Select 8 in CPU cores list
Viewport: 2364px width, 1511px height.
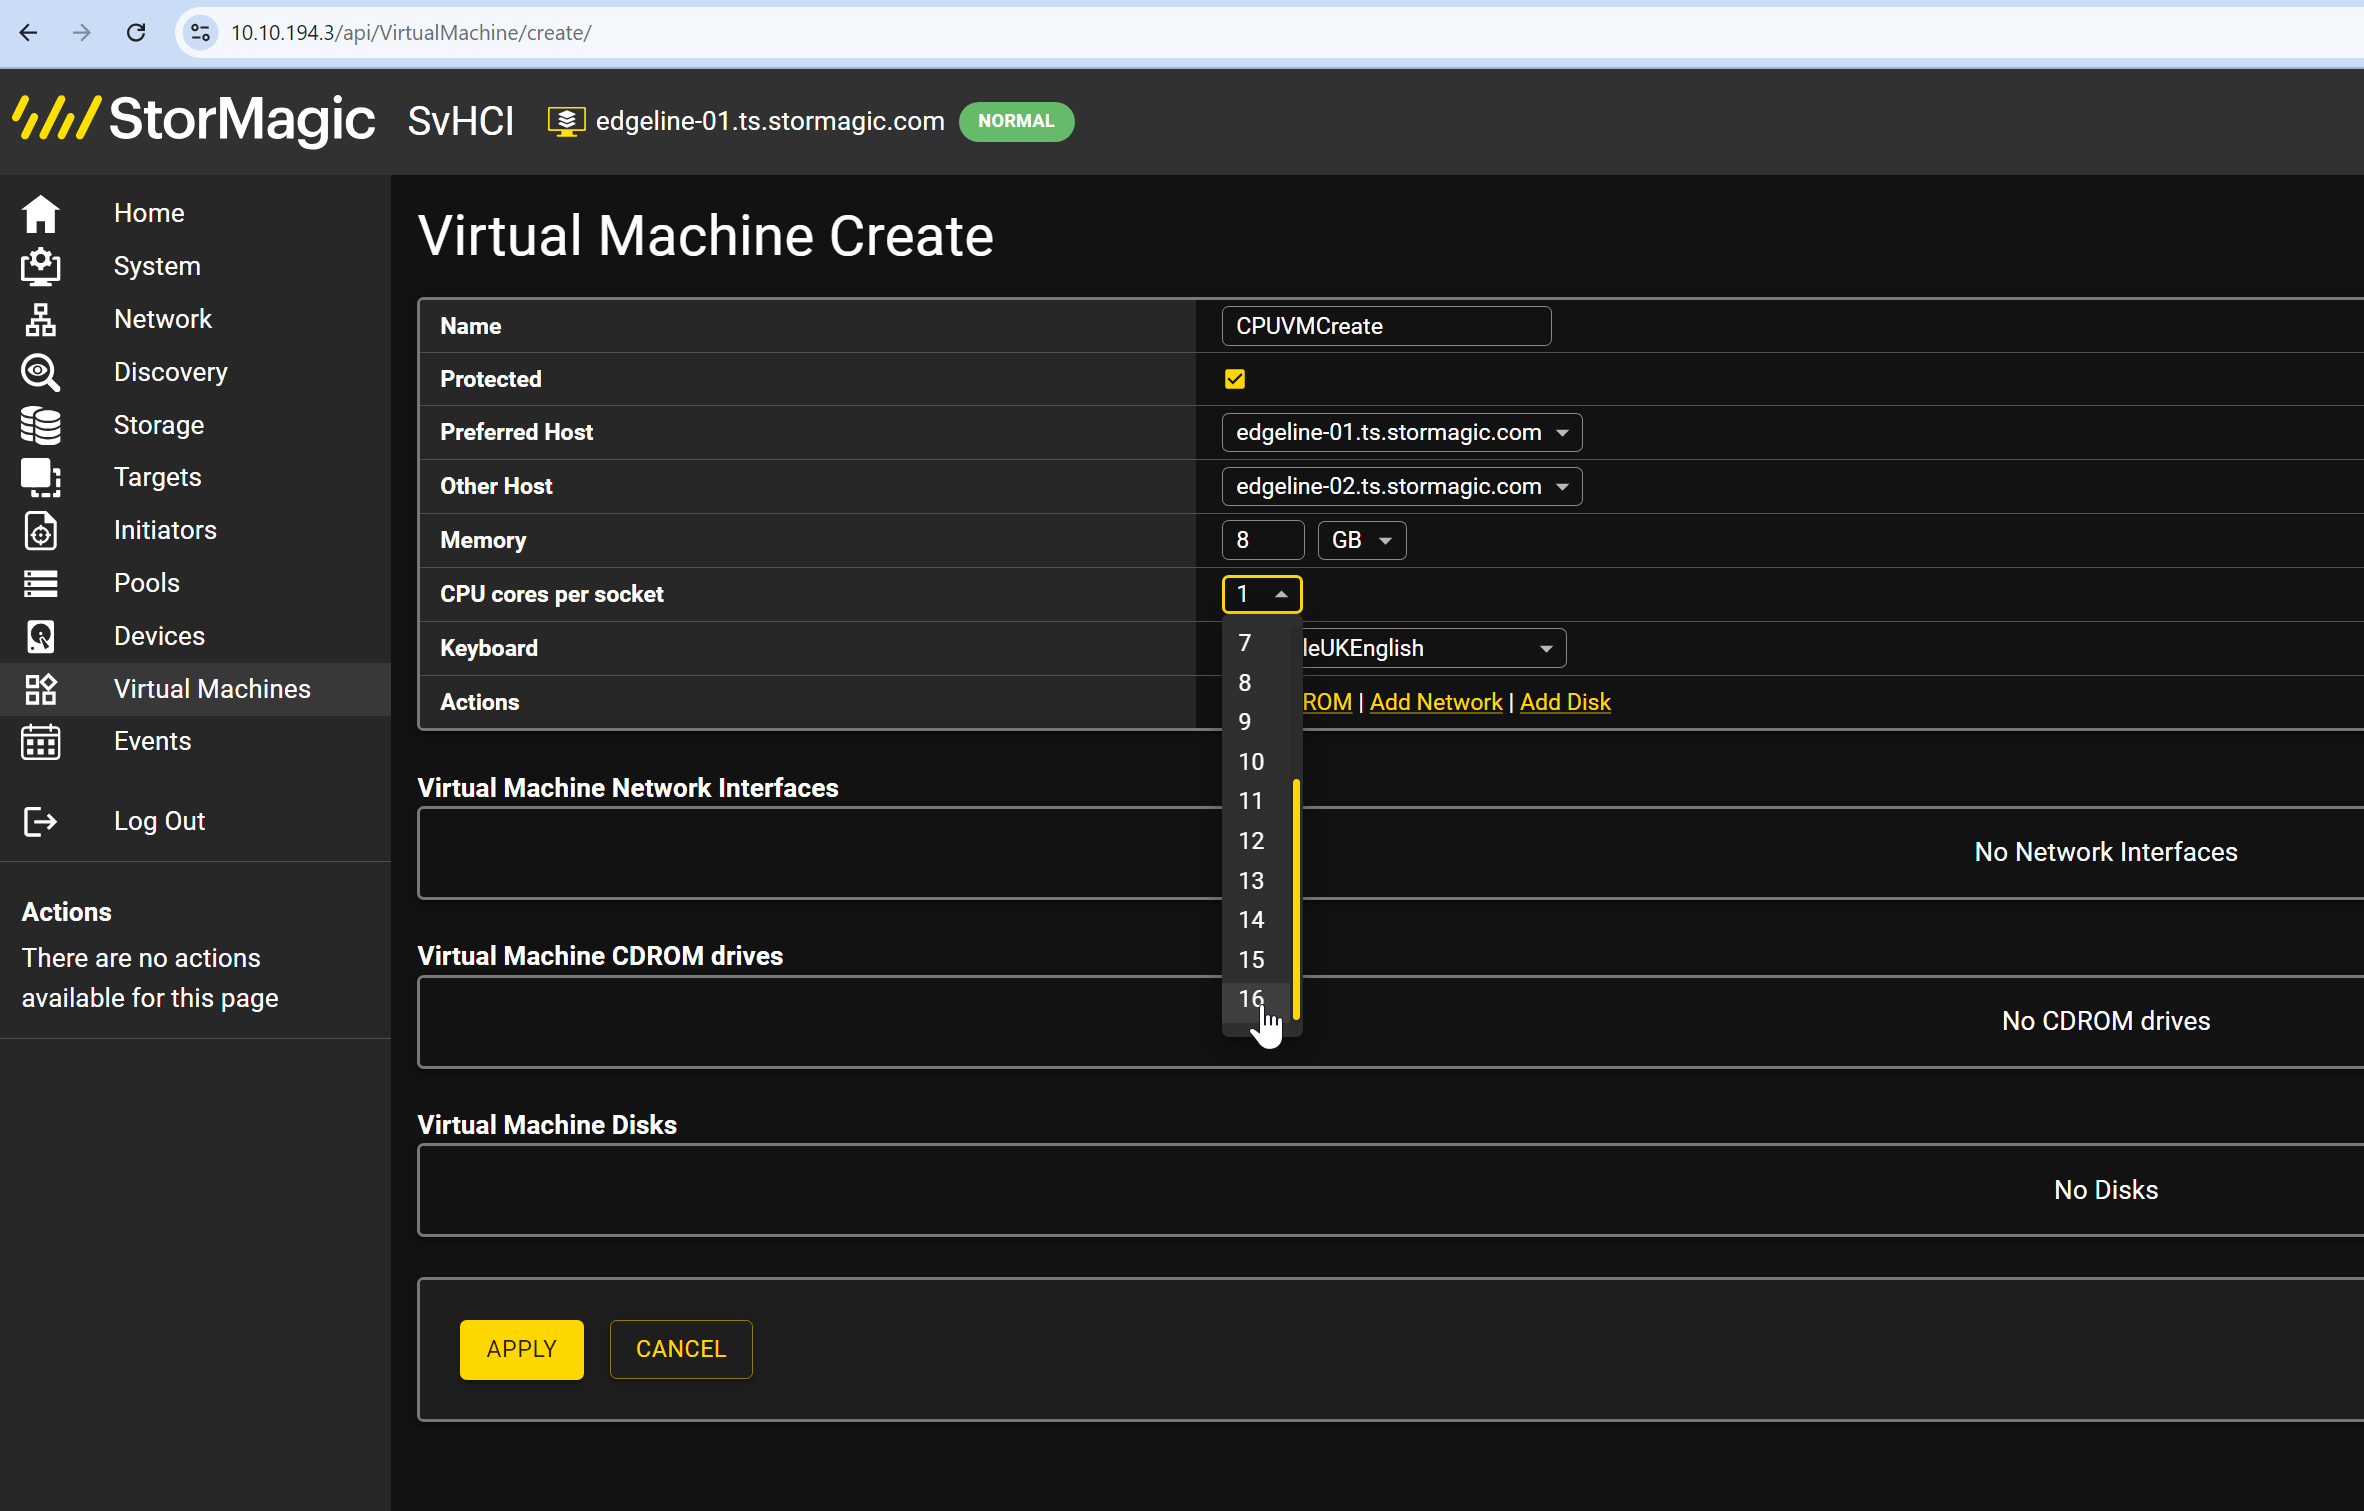point(1258,683)
